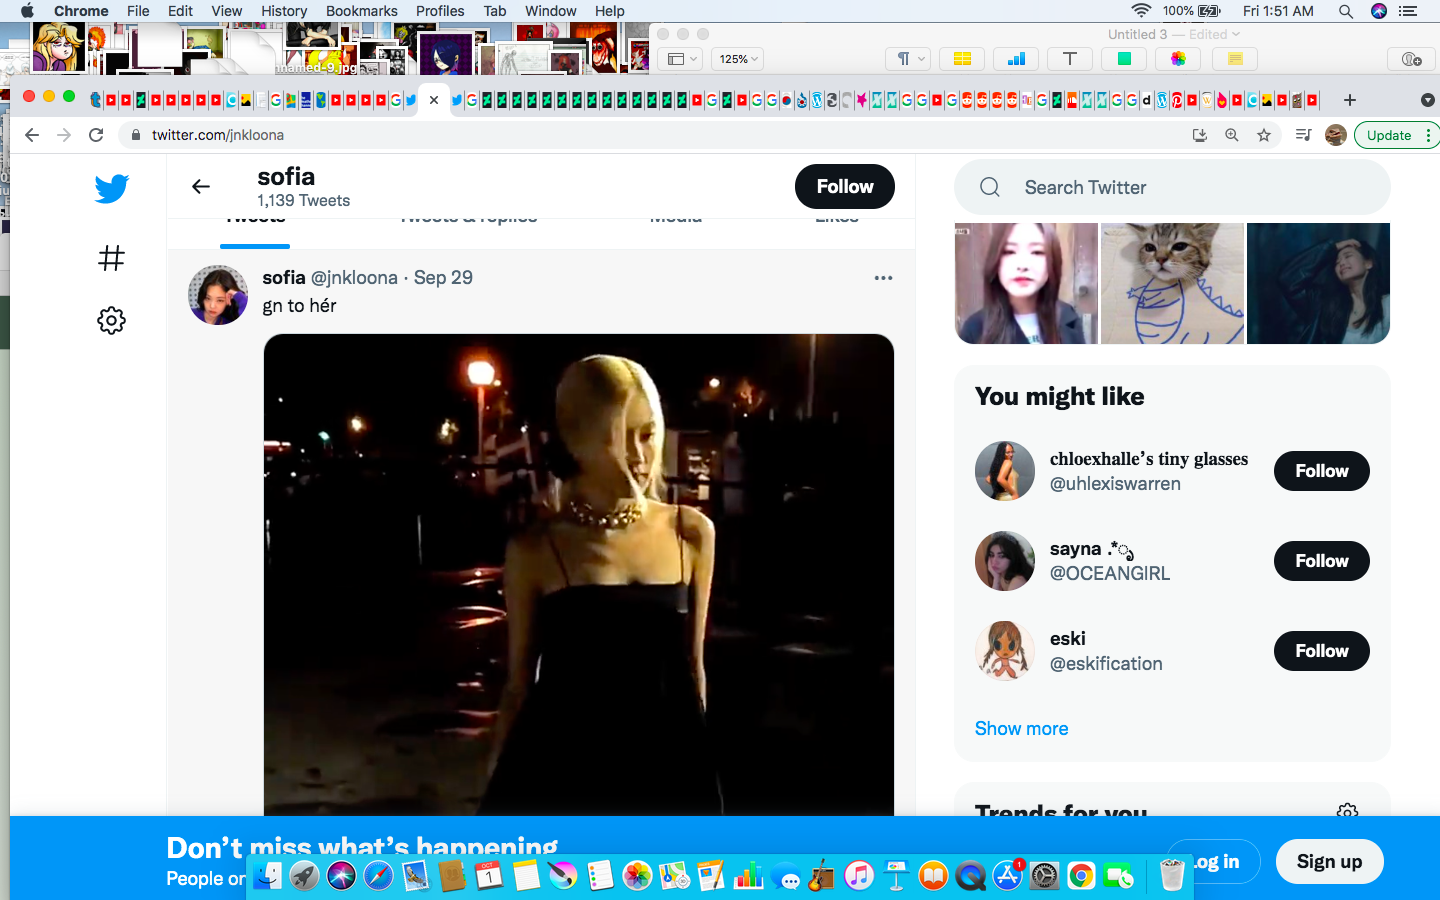Screen dimensions: 1440x900
Task: Open the Chrome profile avatar
Action: [x=1335, y=135]
